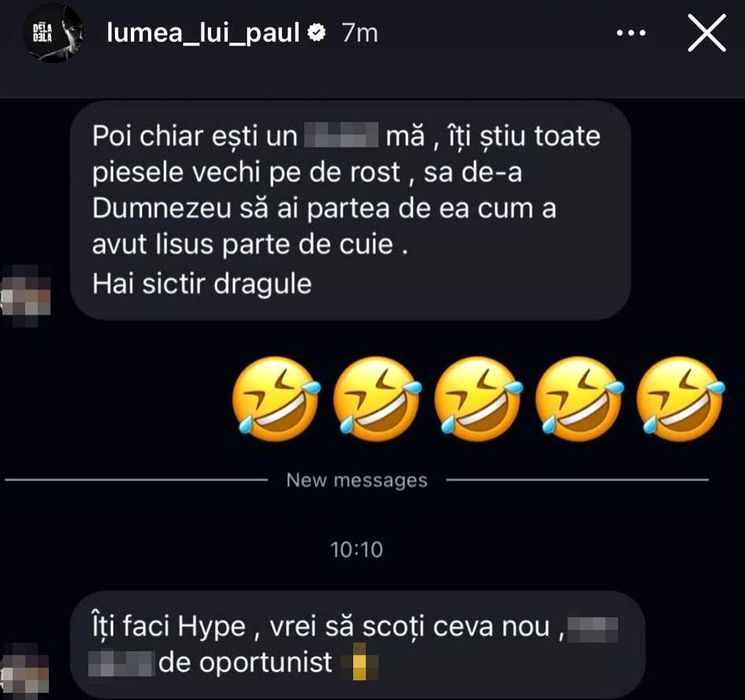745x700 pixels.
Task: Select the "Poi chiar ești un" message bubble
Action: pos(351,210)
